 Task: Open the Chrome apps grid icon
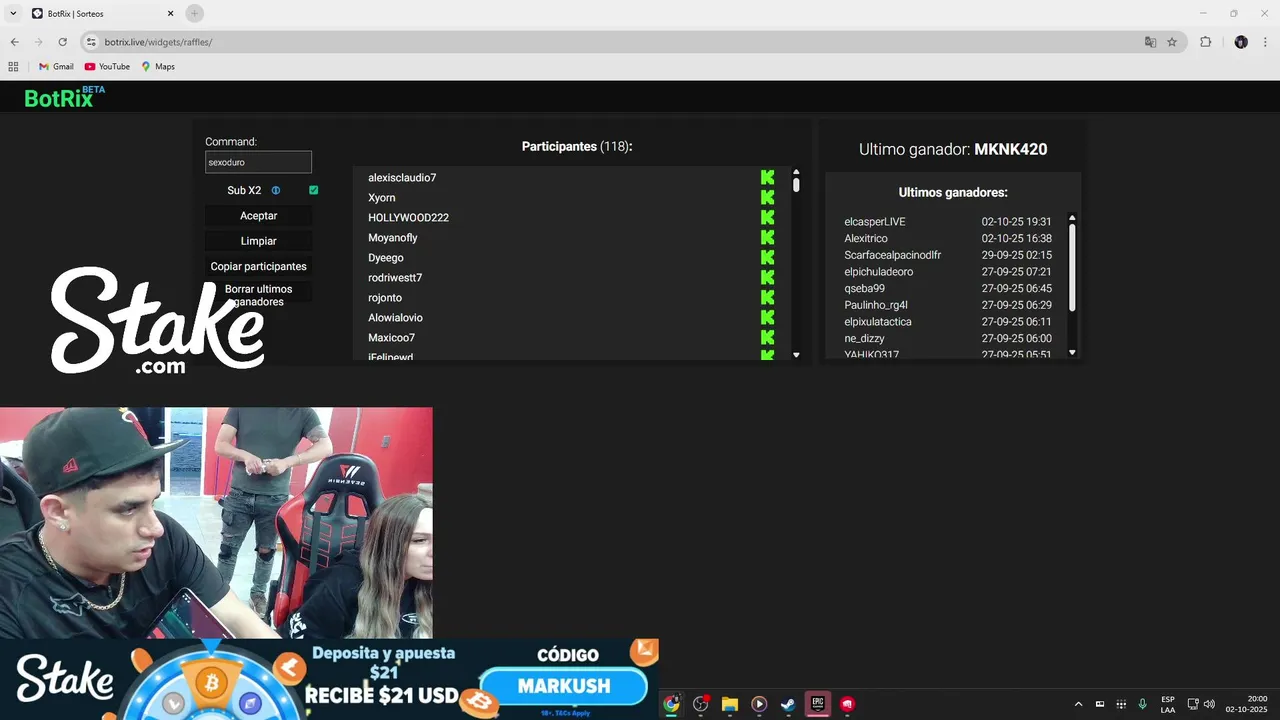point(13,67)
